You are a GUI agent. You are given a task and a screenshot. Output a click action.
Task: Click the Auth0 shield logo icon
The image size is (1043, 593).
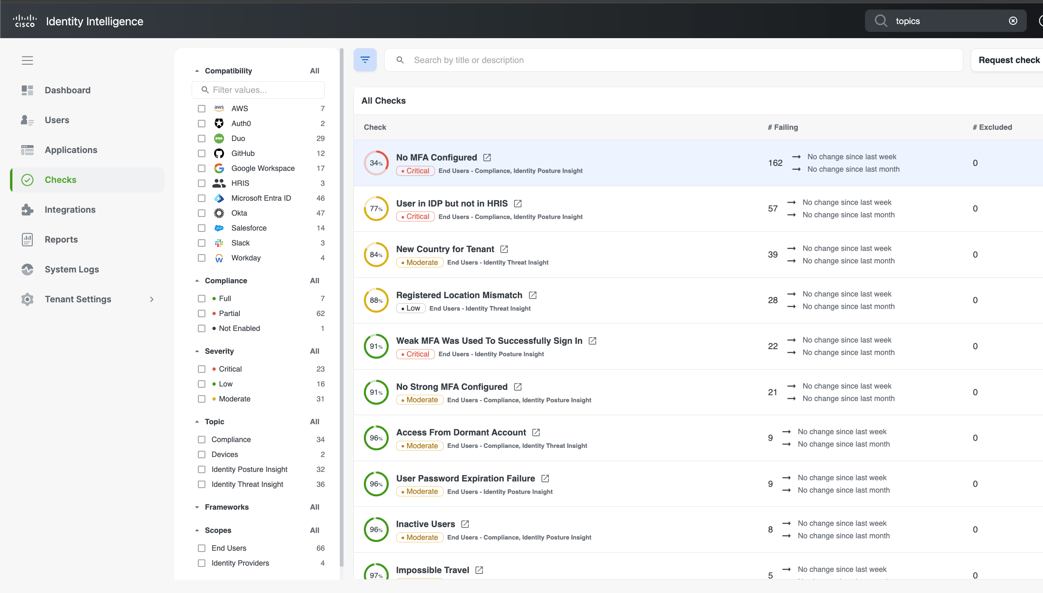click(x=219, y=123)
